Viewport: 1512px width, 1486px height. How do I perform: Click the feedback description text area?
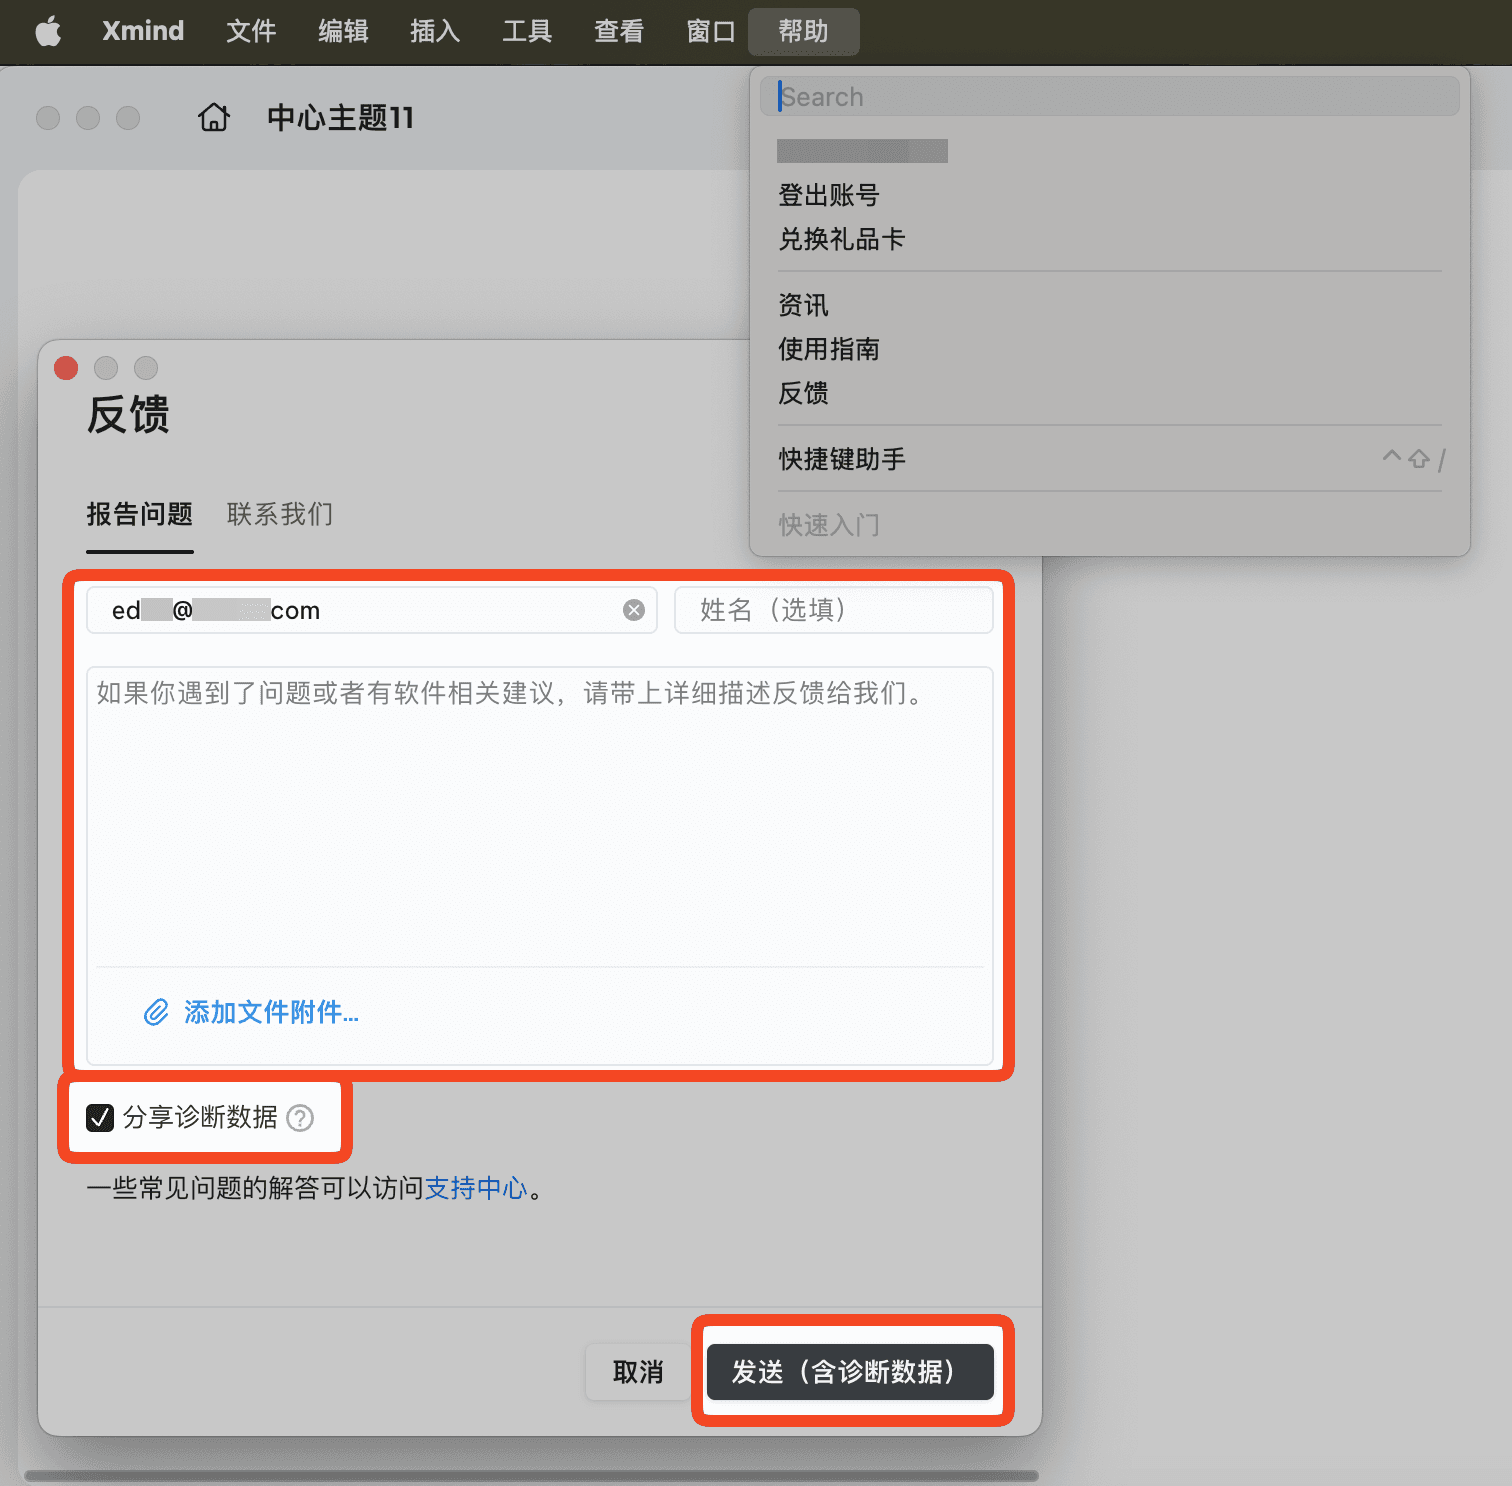(x=540, y=815)
